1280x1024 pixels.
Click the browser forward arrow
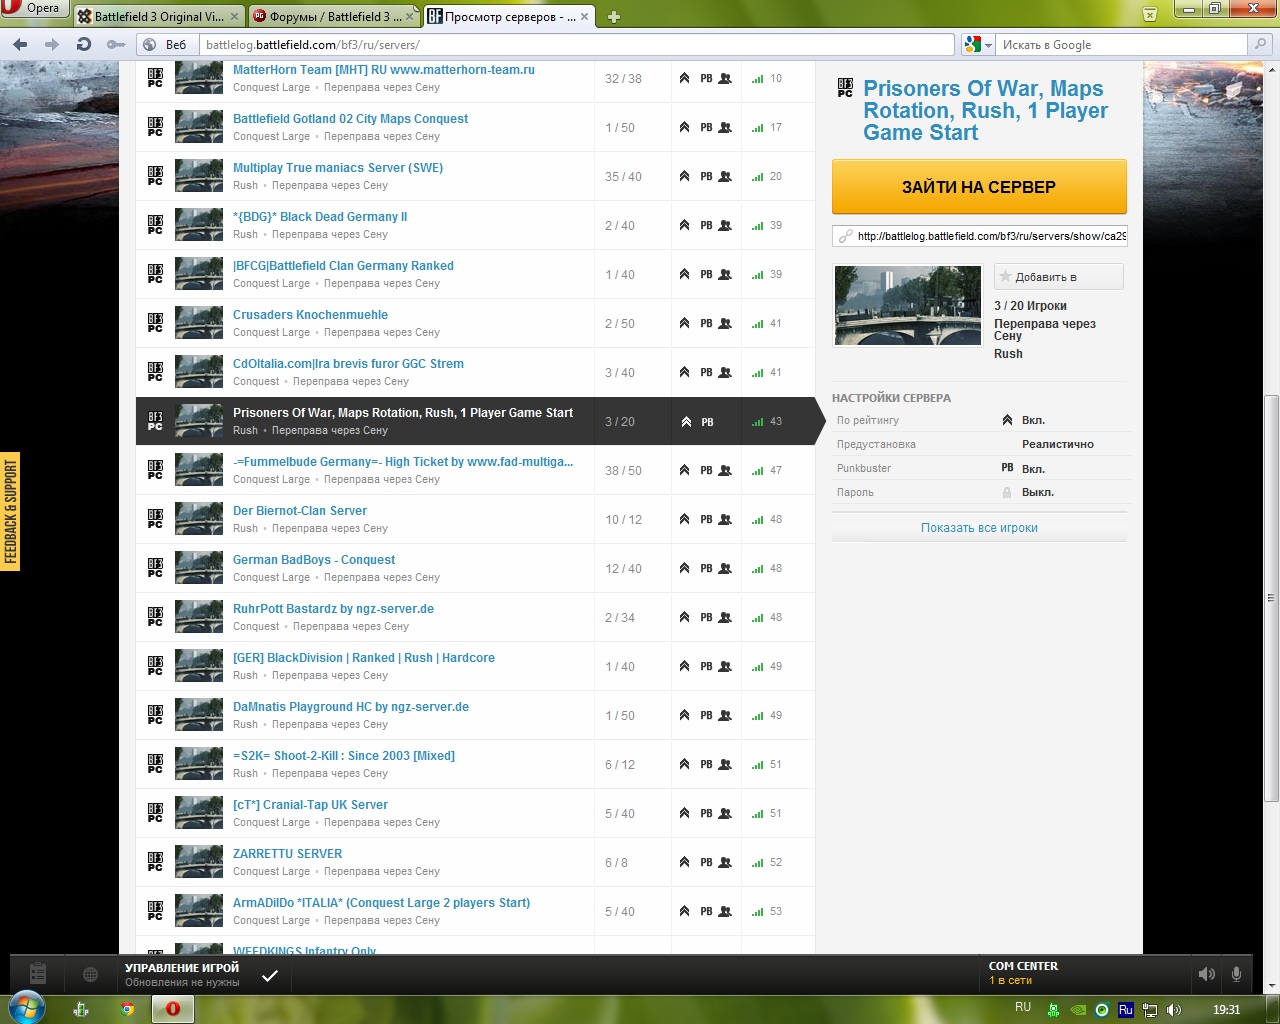[x=52, y=44]
